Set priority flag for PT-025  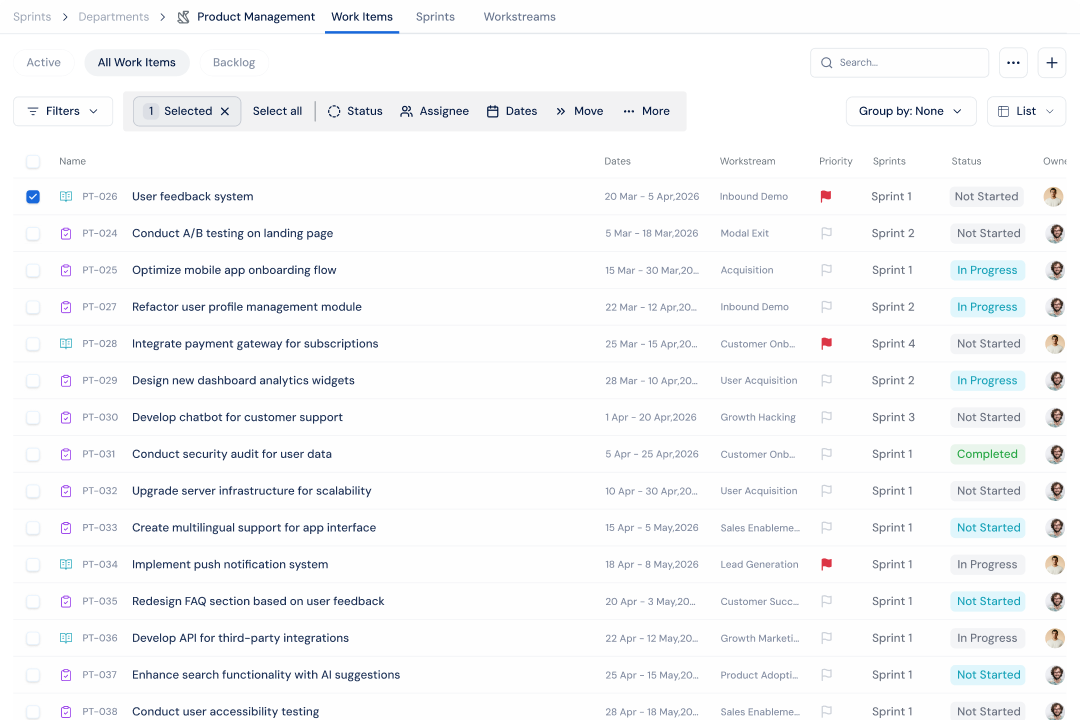tap(826, 270)
